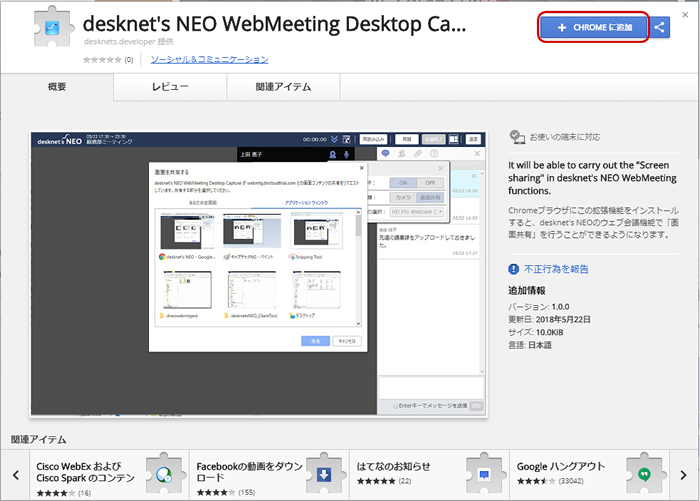Click the participant person icon beside microphone
Viewport: 700px width, 501px height.
click(x=333, y=154)
